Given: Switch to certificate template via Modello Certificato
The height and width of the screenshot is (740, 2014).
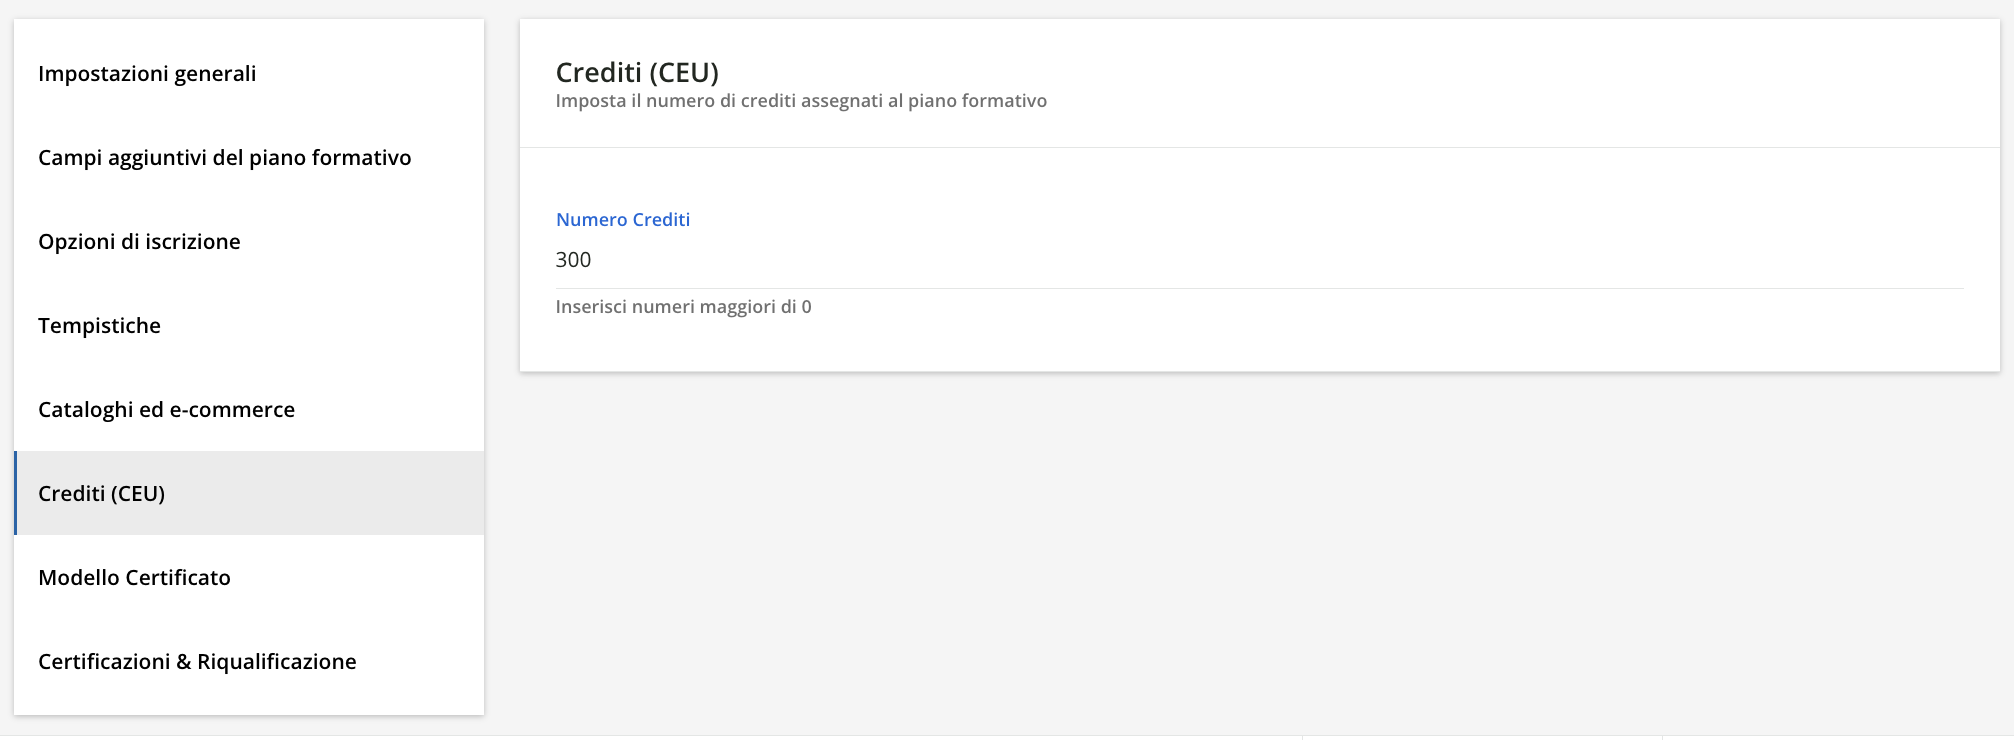Looking at the screenshot, I should pos(134,577).
